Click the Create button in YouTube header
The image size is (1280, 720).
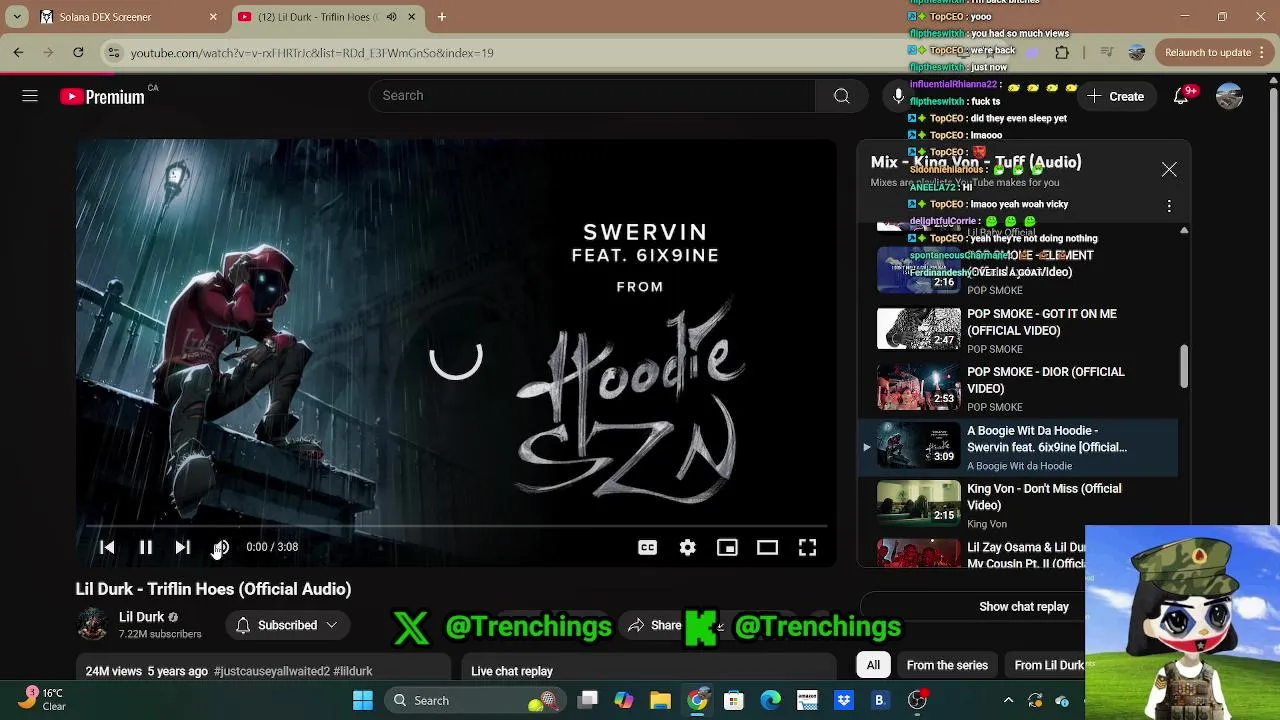pyautogui.click(x=1116, y=96)
